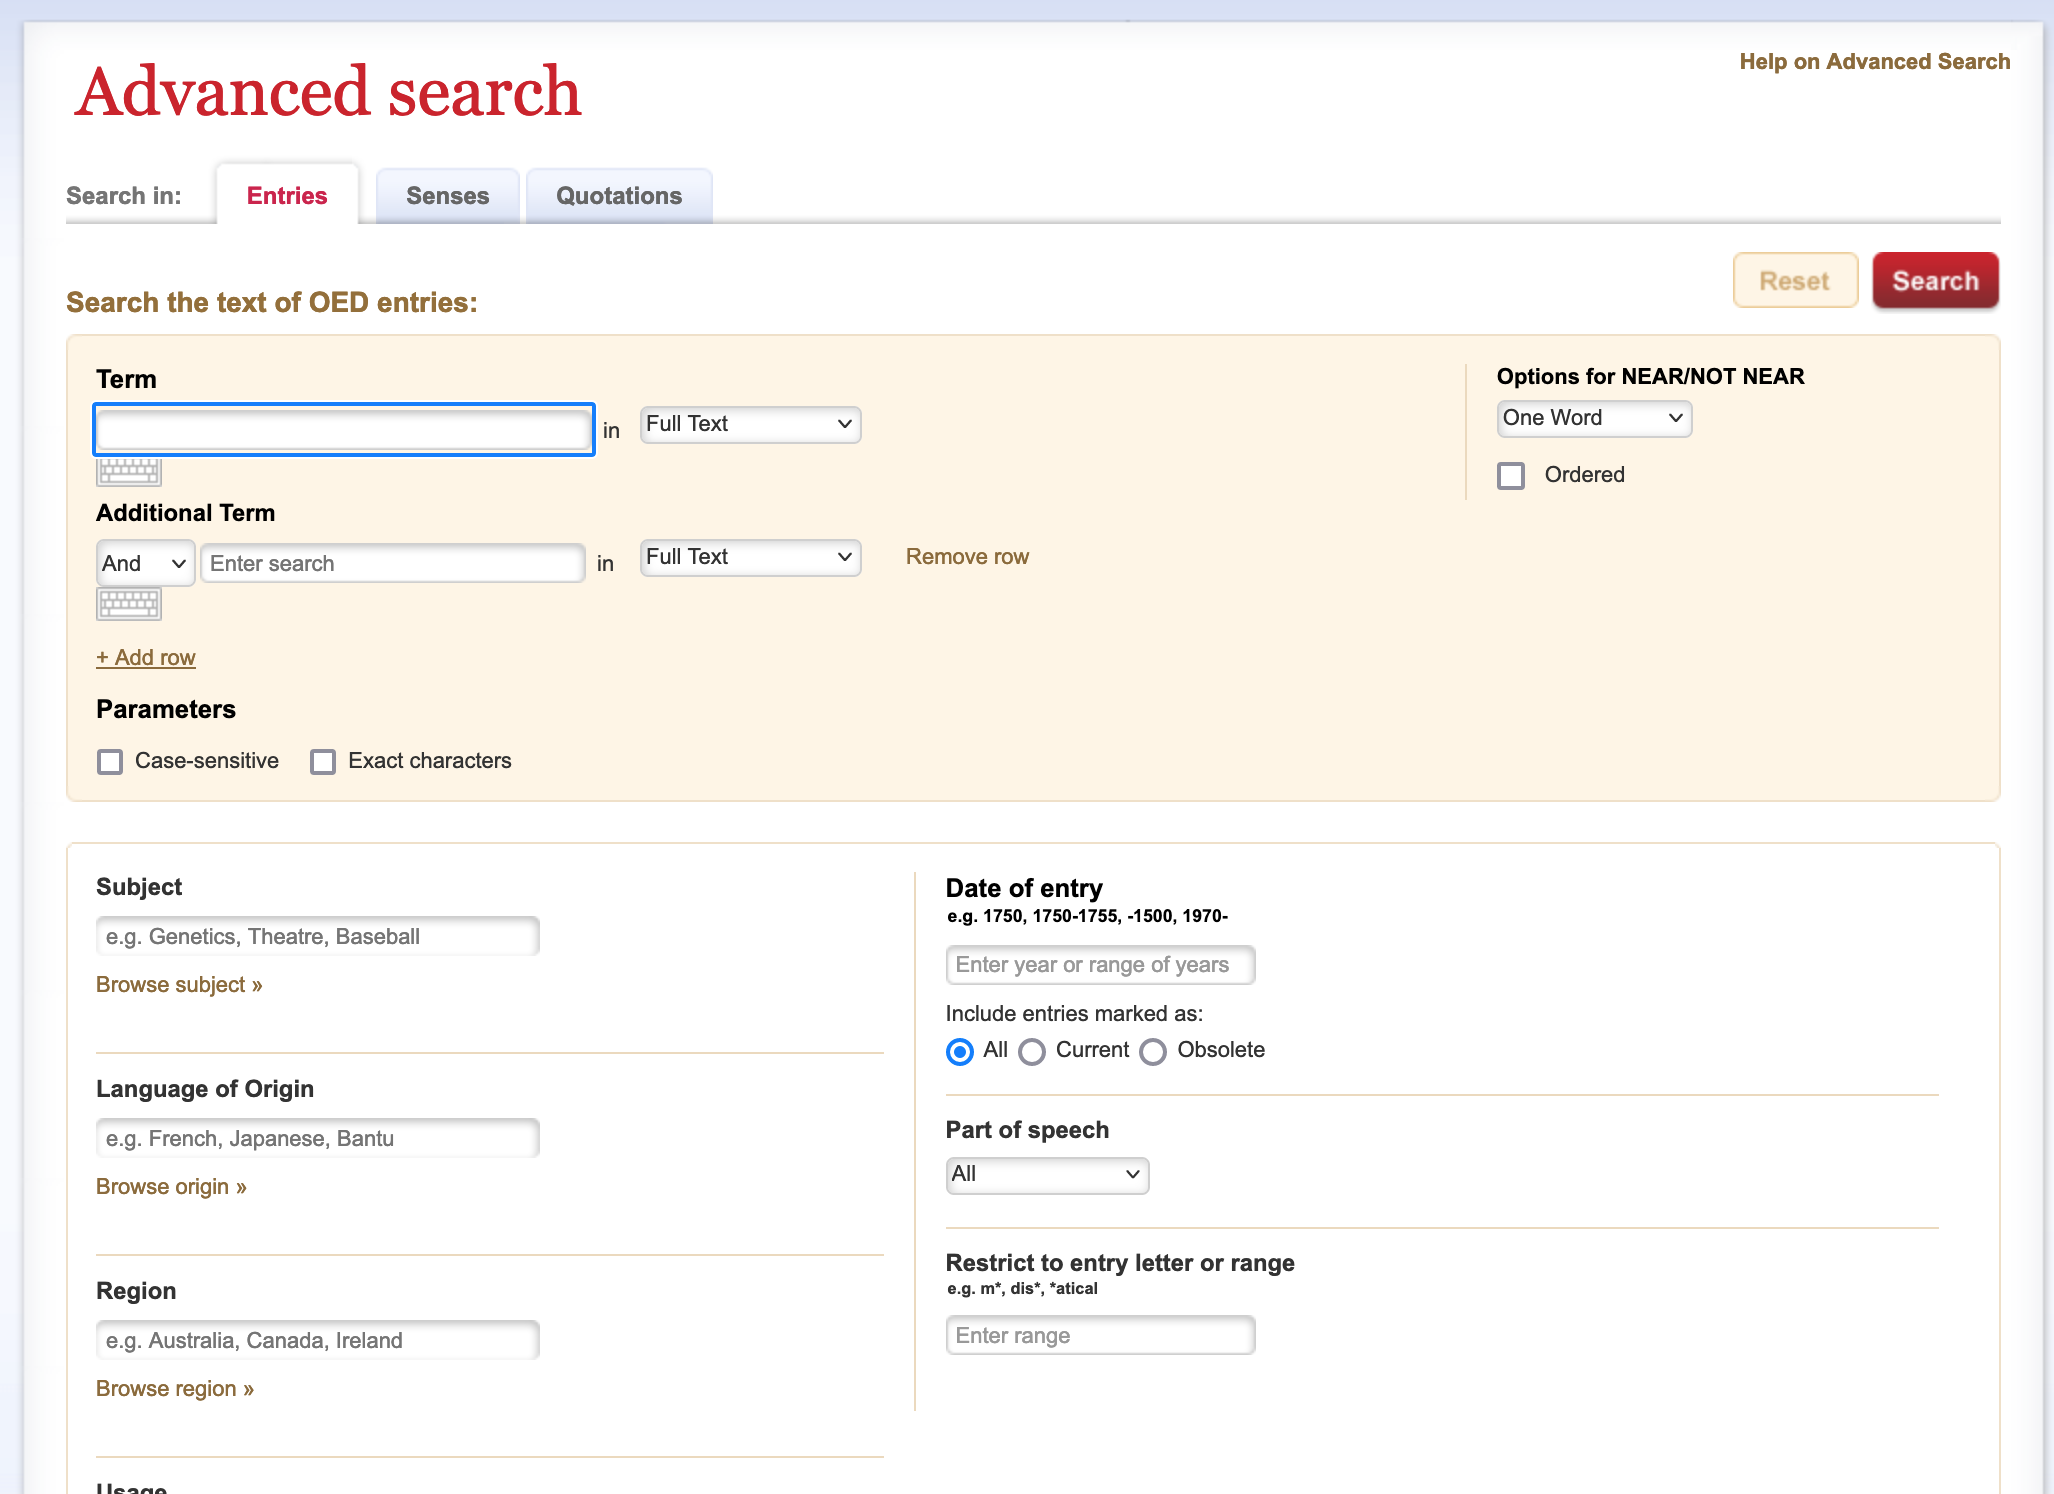Open the Part of speech dropdown
Screen dimensions: 2054x1494
tap(1047, 1175)
